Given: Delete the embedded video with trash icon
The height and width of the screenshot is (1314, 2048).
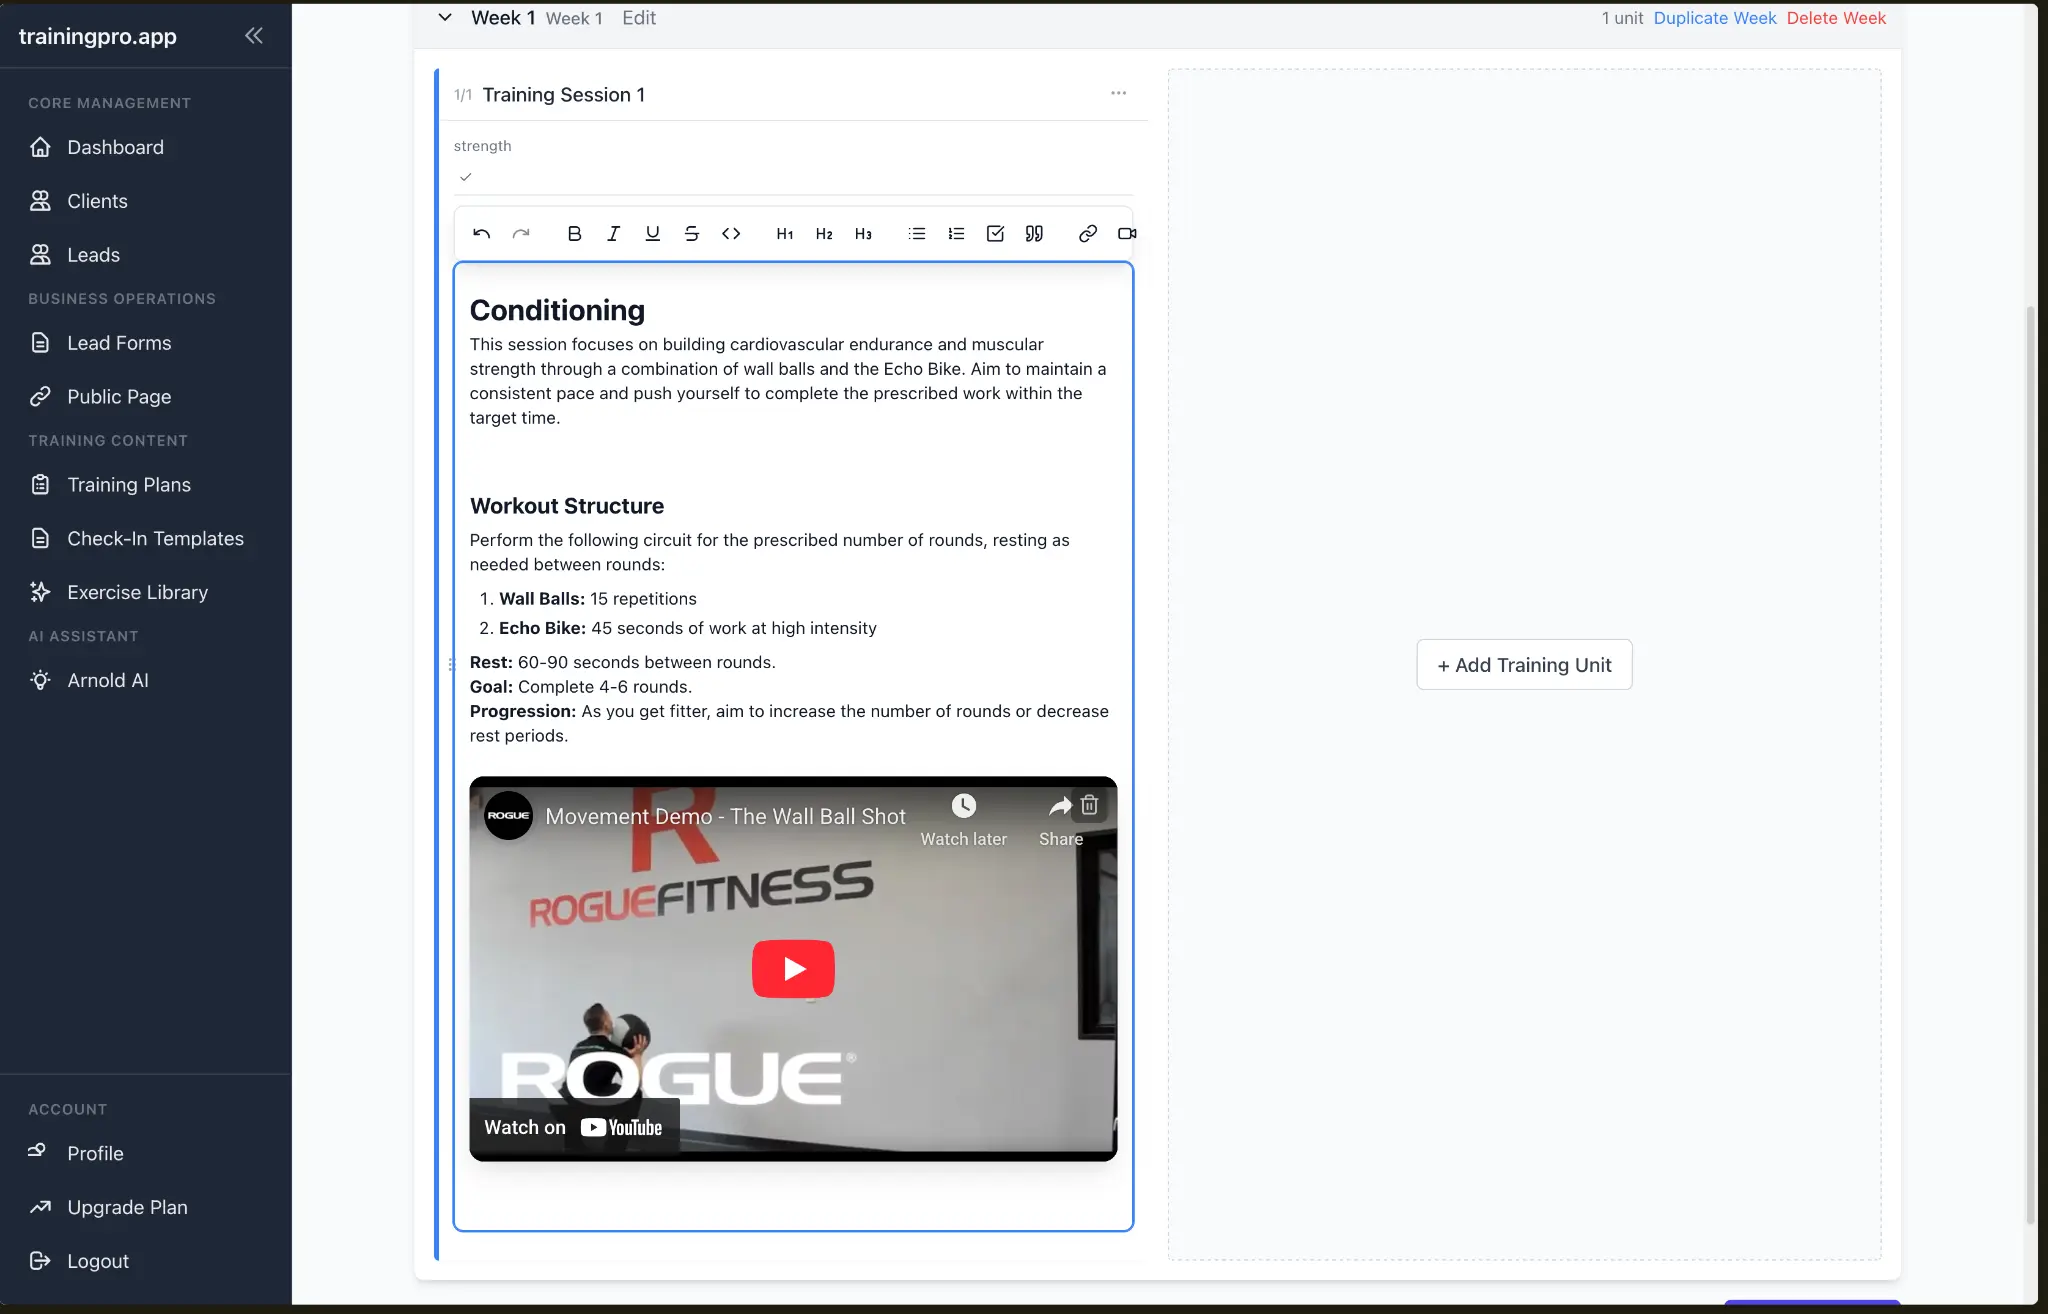Looking at the screenshot, I should pos(1089,805).
